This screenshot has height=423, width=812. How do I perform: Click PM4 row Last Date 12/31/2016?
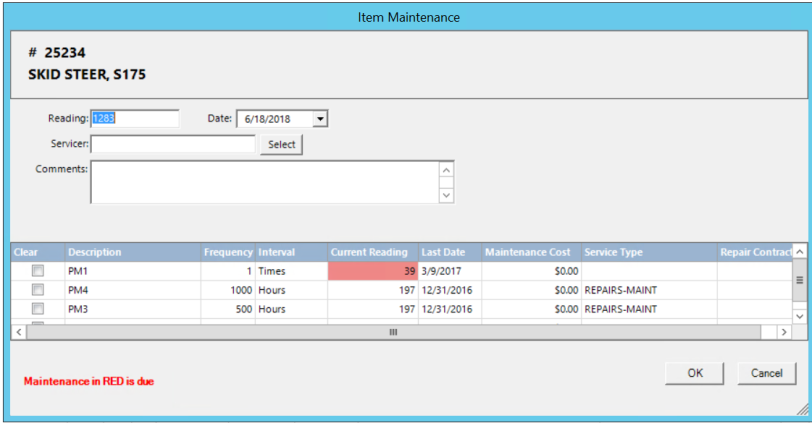450,290
